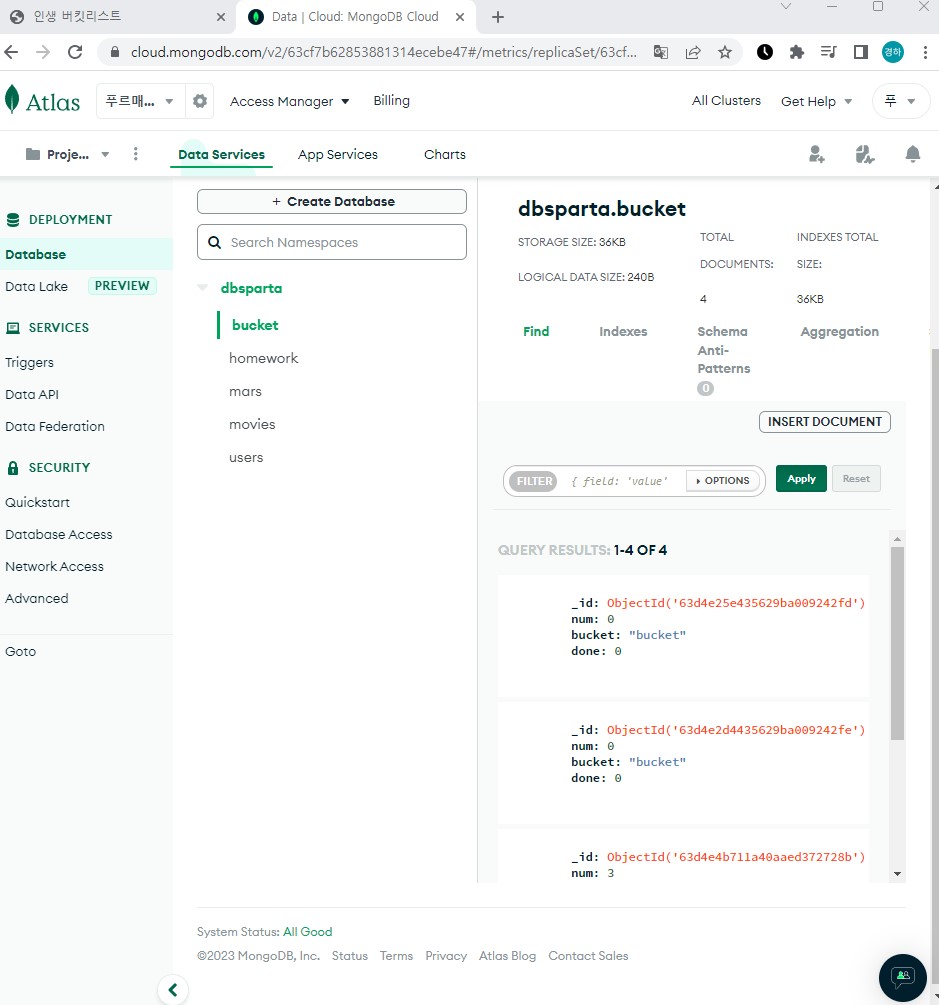Image resolution: width=939 pixels, height=1005 pixels.
Task: Click the Create Database button
Action: point(331,201)
